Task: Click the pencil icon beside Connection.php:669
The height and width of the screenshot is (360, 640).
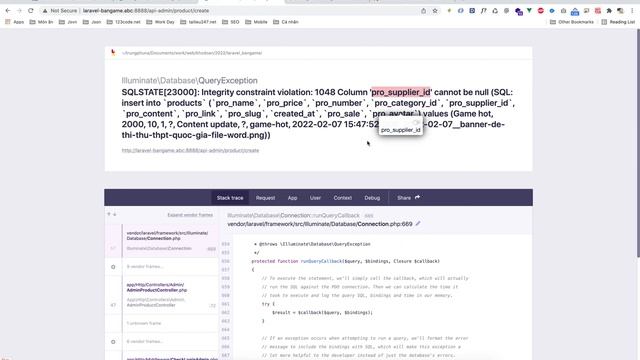Action: [418, 224]
